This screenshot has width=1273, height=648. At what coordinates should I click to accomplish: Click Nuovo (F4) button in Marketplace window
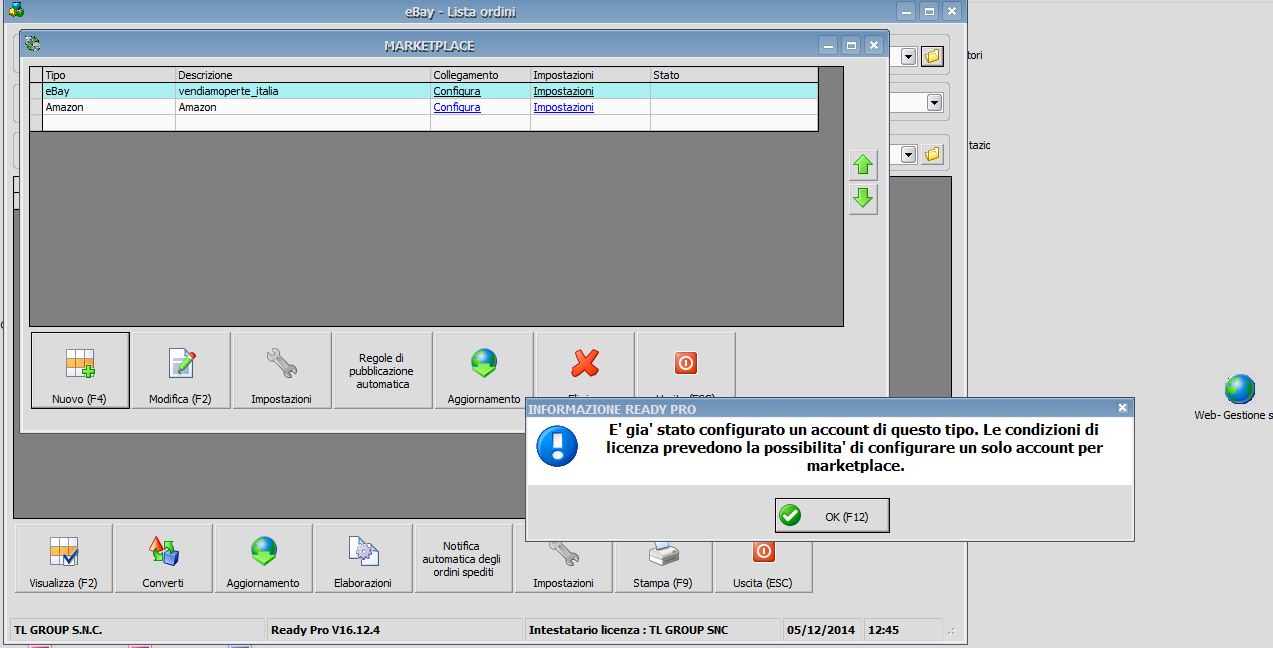point(80,370)
